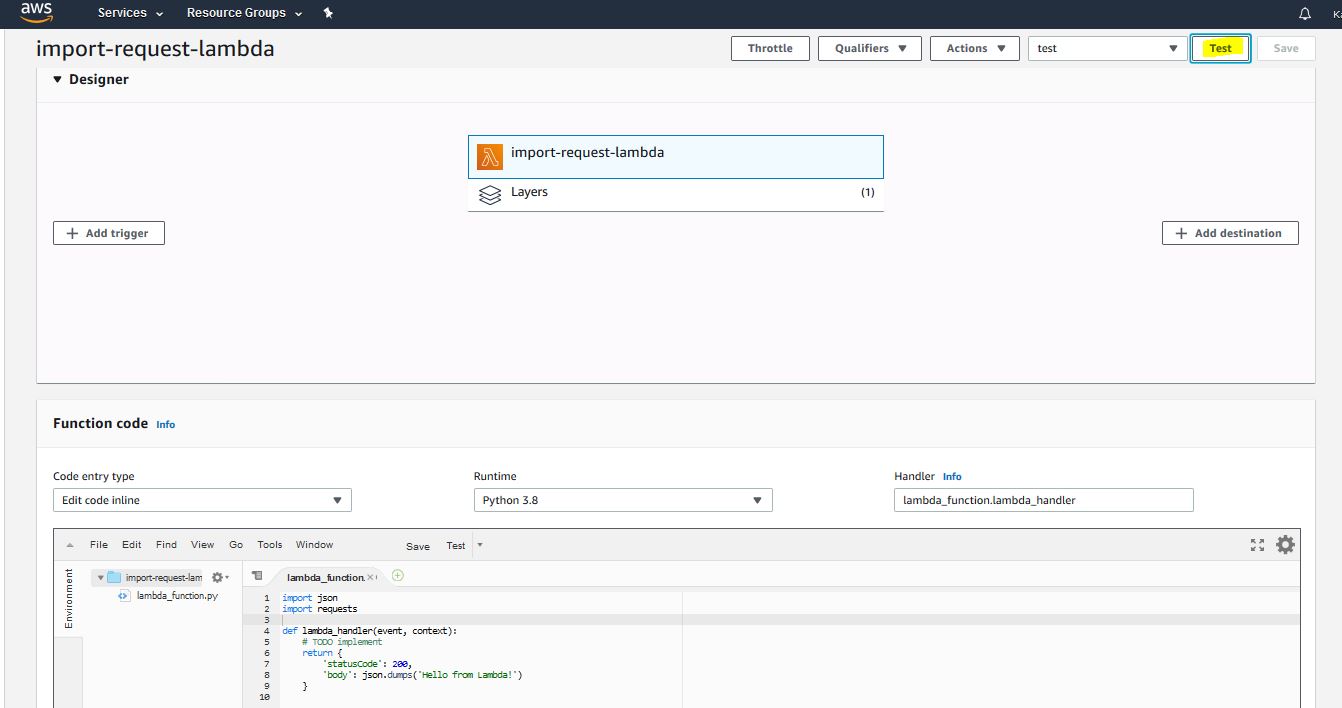Viewport: 1342px width, 708px height.
Task: Open the File menu in editor
Action: [98, 545]
